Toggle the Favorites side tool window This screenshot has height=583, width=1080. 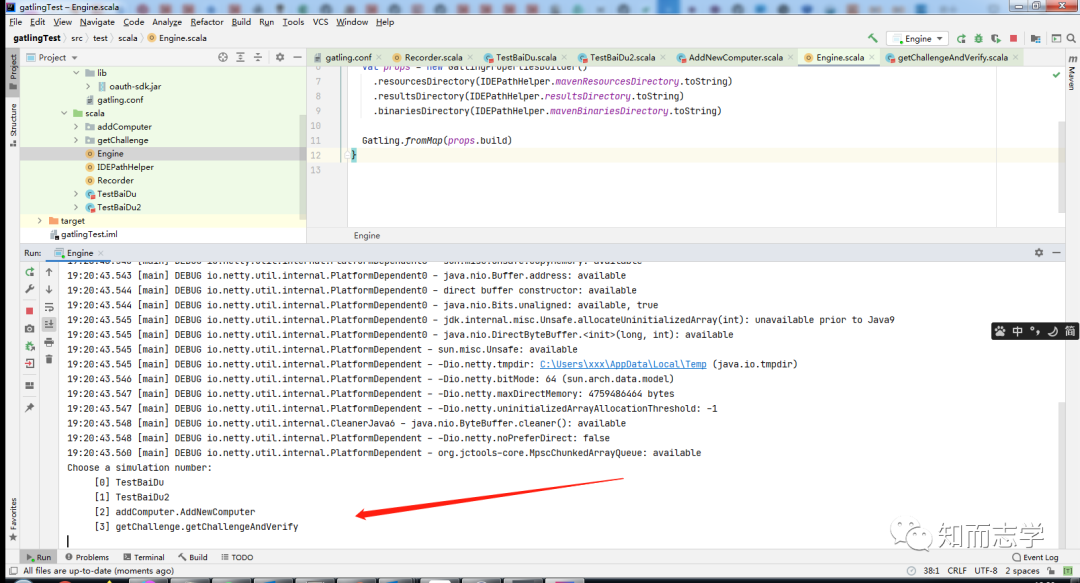coord(12,519)
